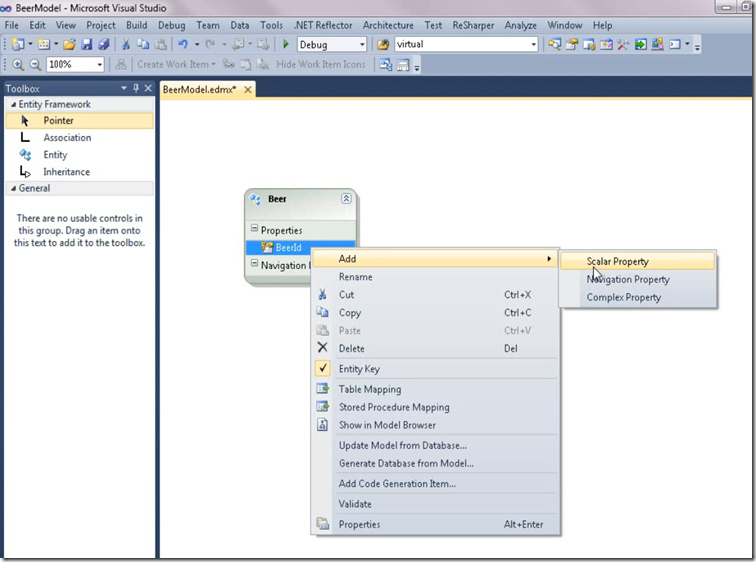
Task: Select Validate in the context menu
Action: click(x=435, y=504)
